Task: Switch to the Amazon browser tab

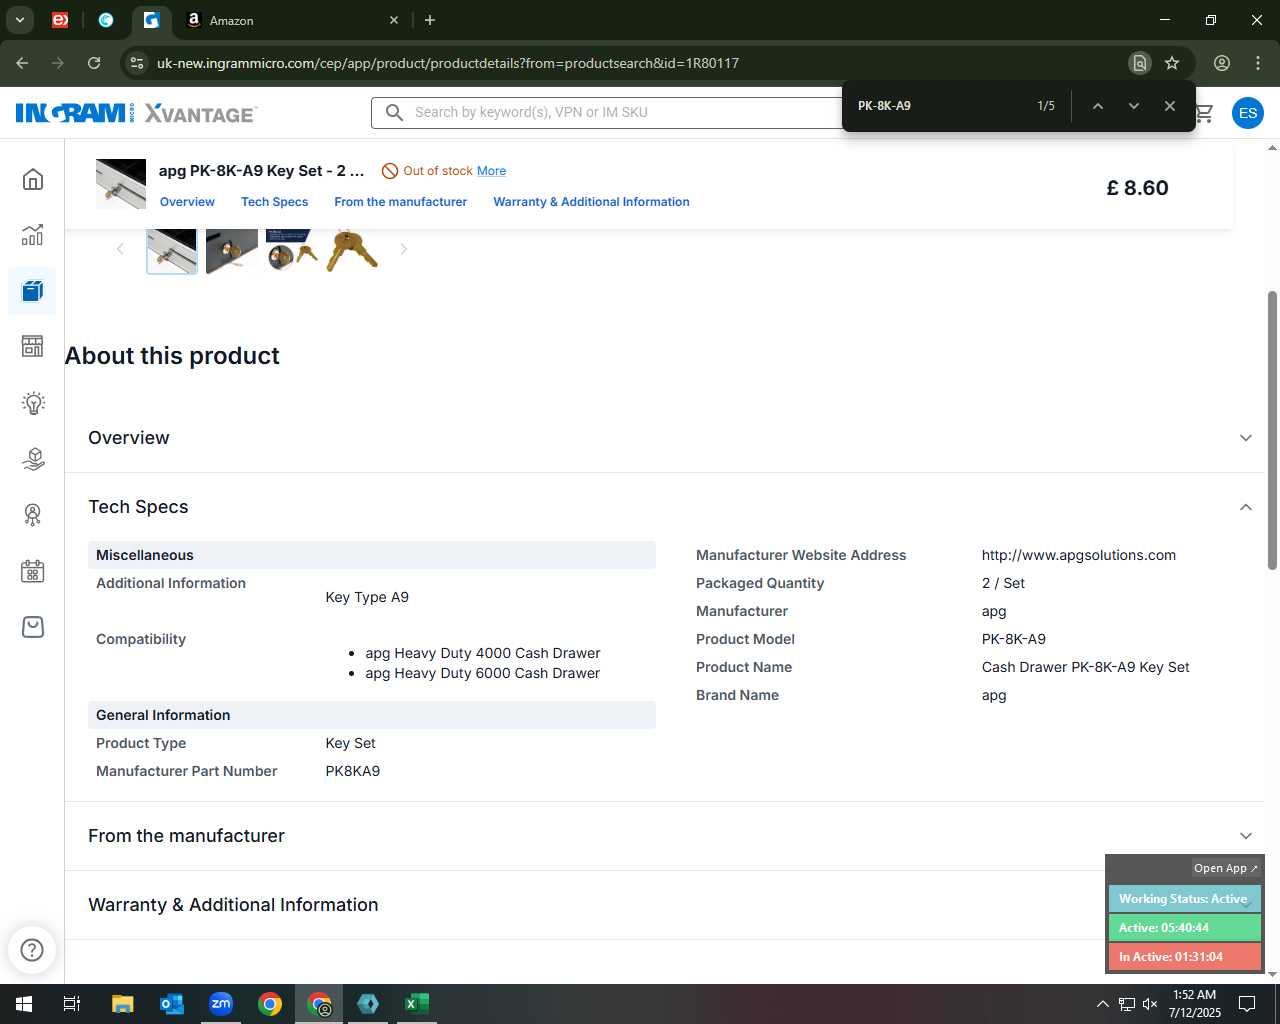Action: tap(290, 20)
